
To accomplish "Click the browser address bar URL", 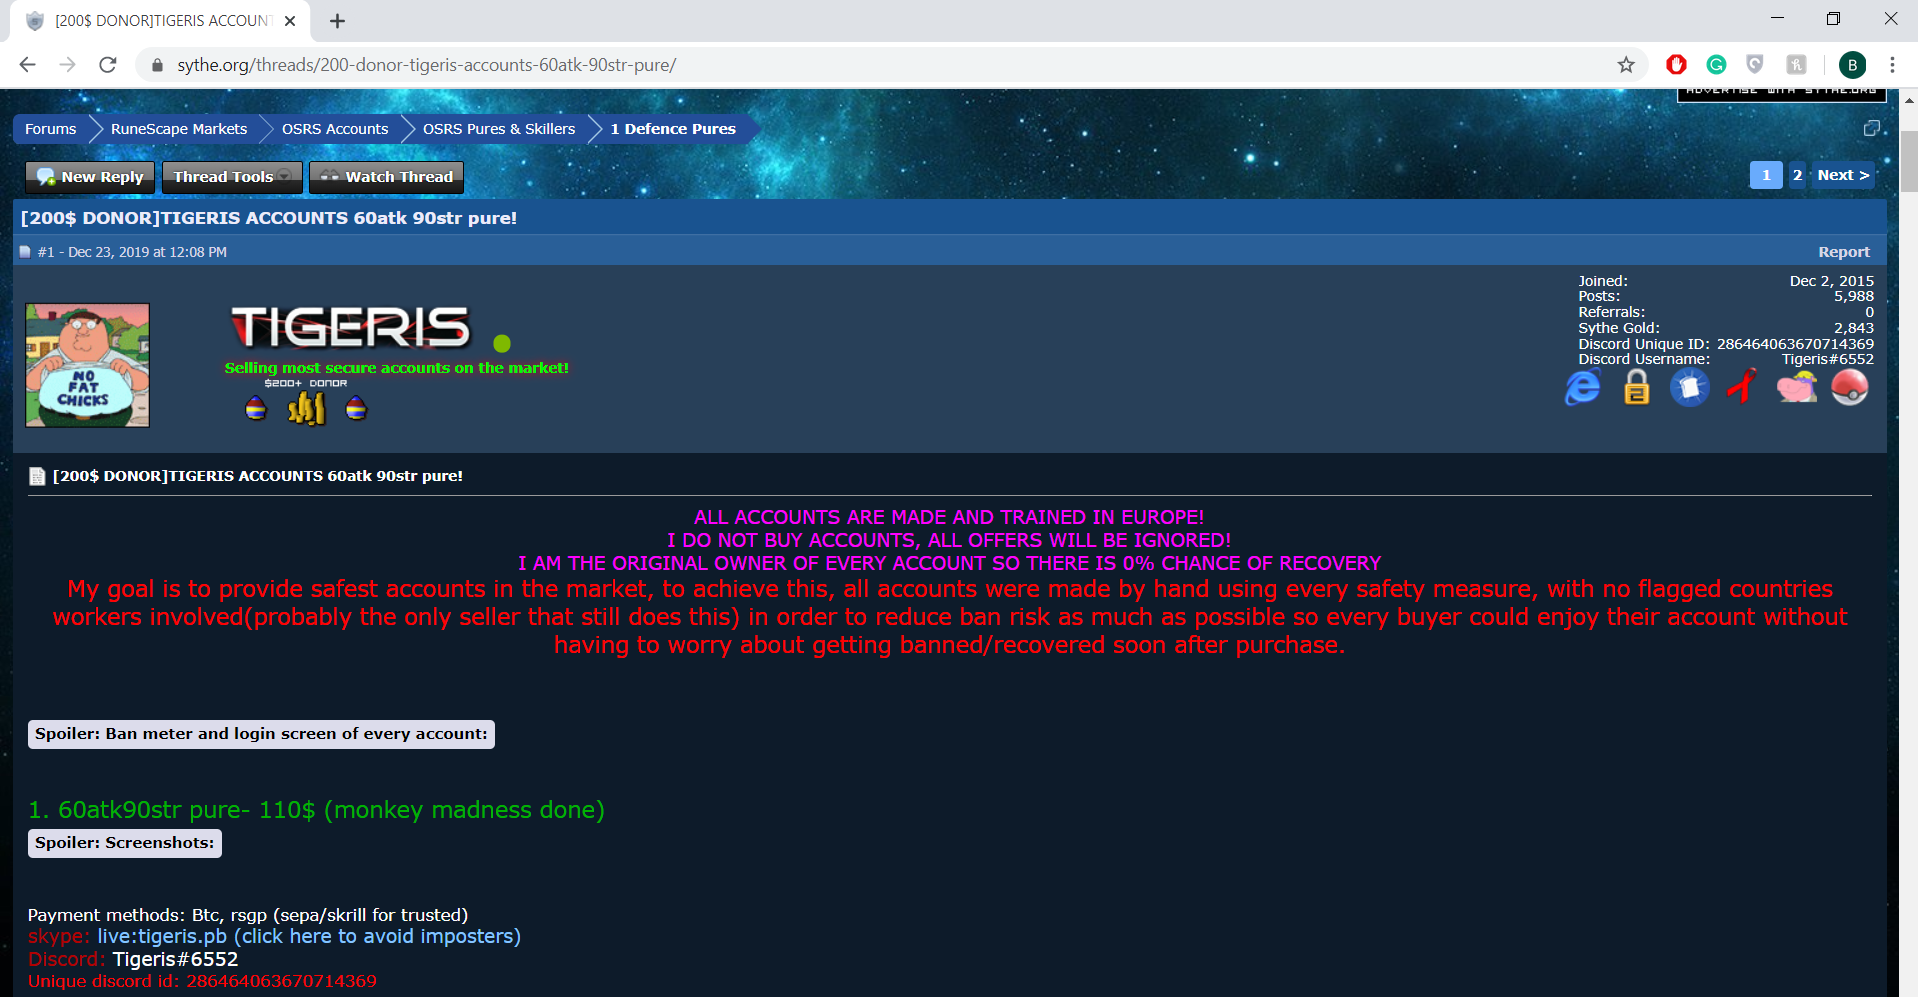I will click(x=427, y=65).
